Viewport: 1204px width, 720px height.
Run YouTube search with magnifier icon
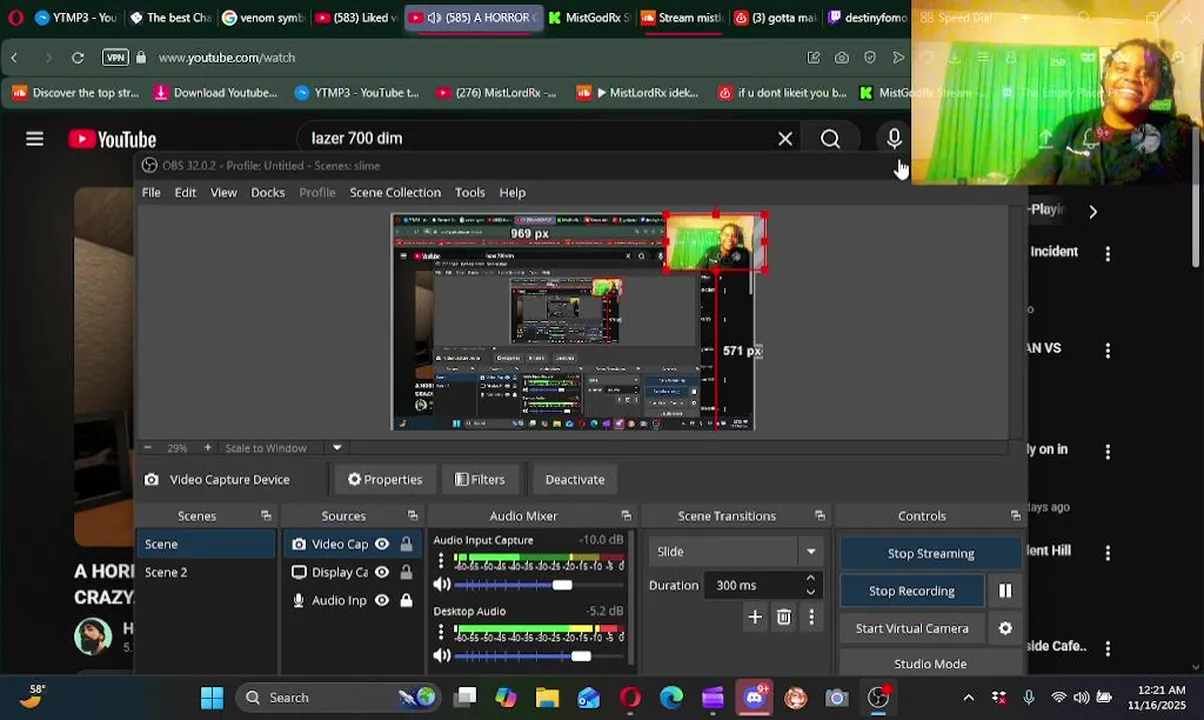tap(830, 139)
